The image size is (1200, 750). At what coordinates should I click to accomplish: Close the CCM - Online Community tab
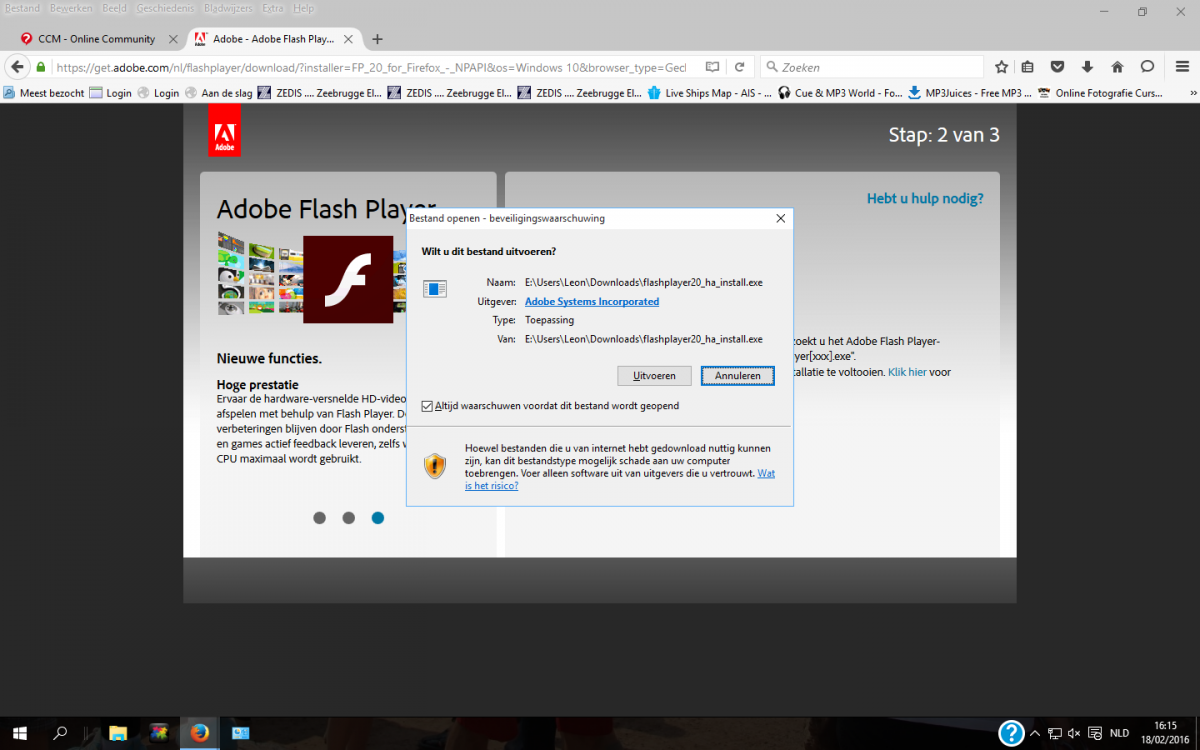173,39
